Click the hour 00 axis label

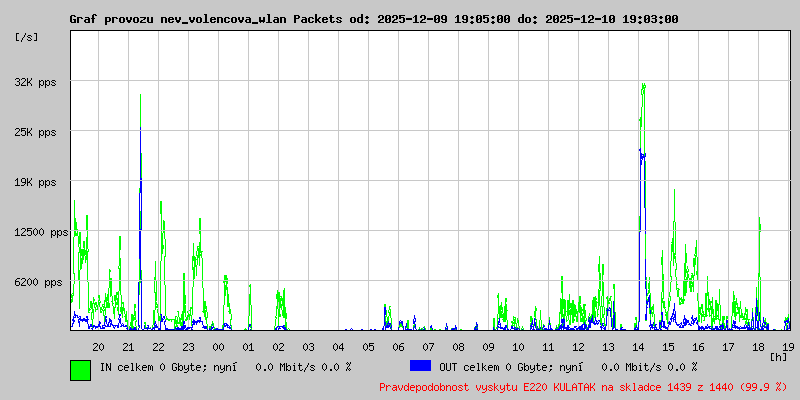[218, 347]
